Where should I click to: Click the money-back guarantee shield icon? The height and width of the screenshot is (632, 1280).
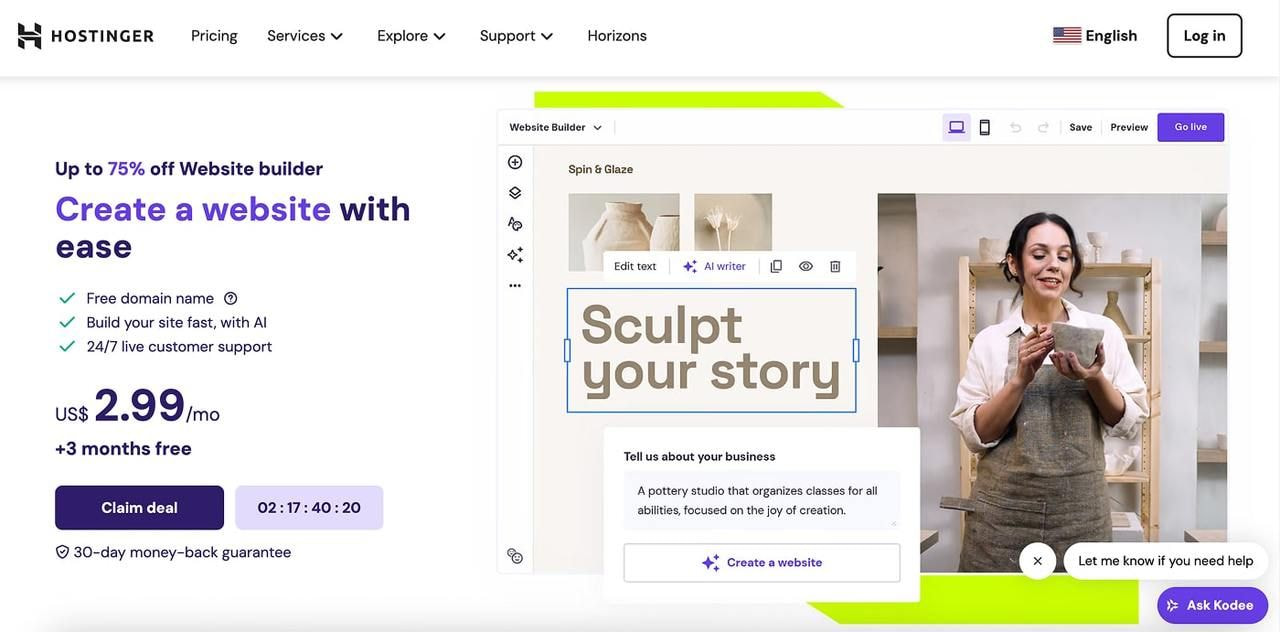(62, 552)
